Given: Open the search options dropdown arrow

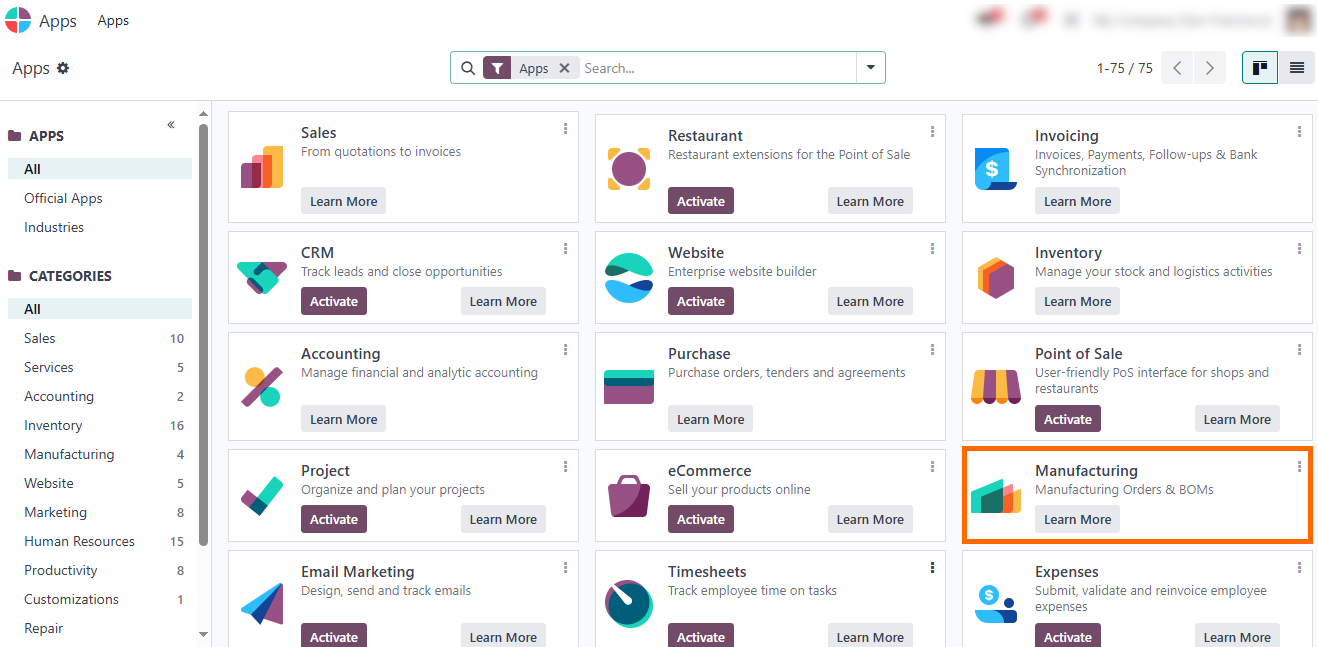Looking at the screenshot, I should click(x=871, y=68).
